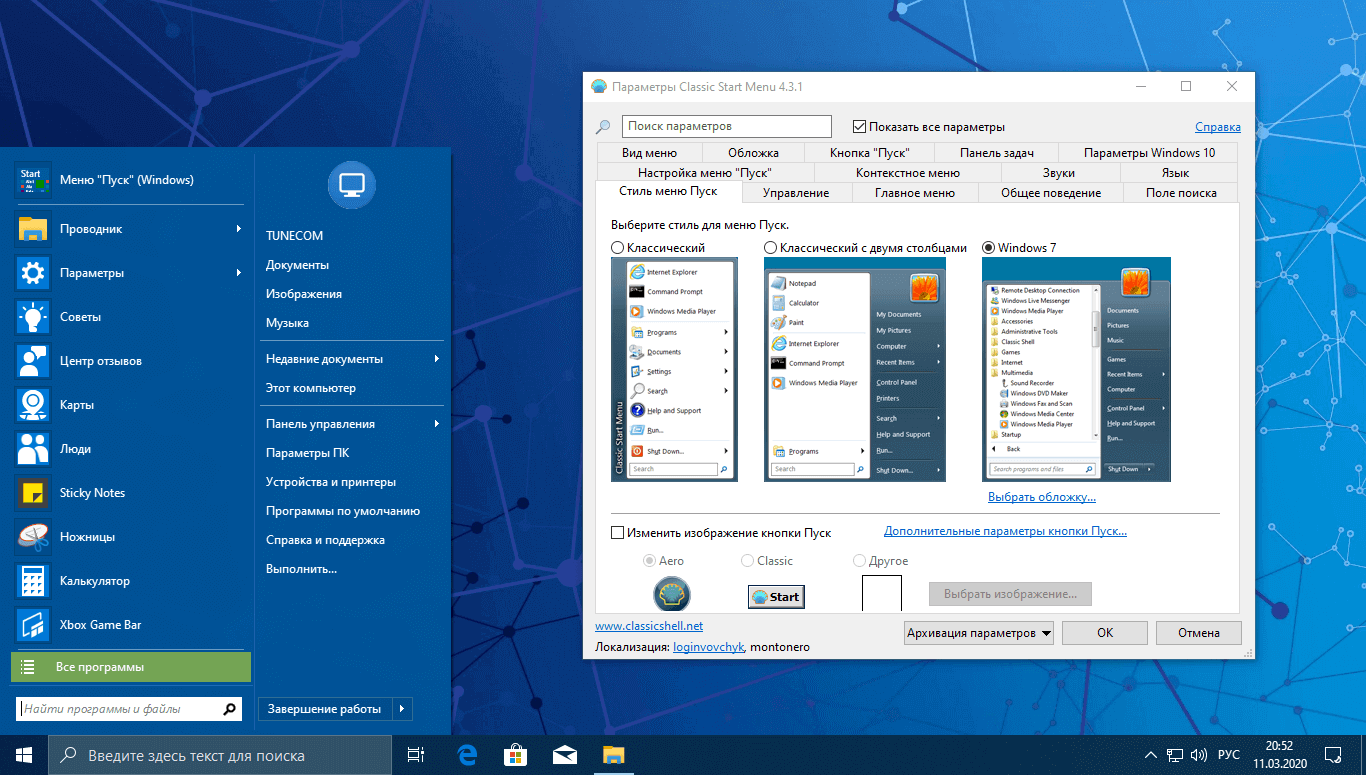The width and height of the screenshot is (1366, 775).
Task: Click Classic Start button image
Action: (x=776, y=597)
